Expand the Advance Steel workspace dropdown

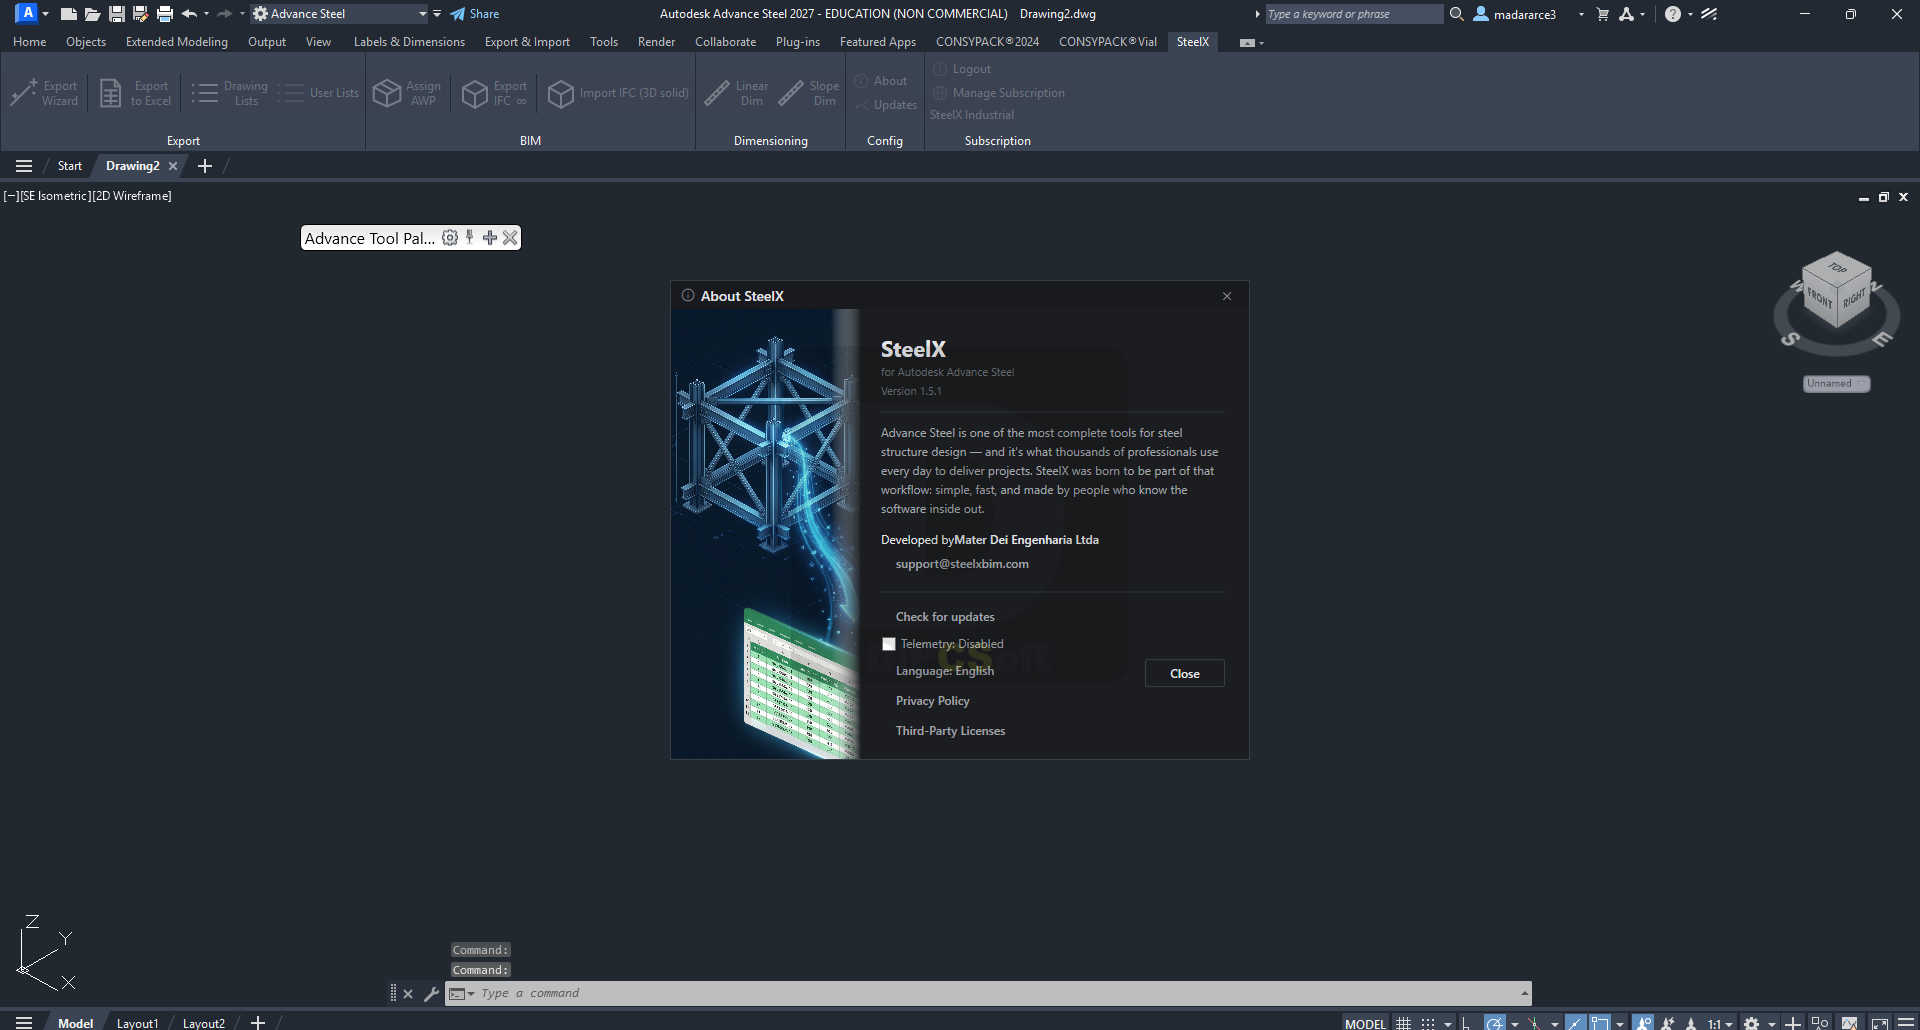[423, 14]
